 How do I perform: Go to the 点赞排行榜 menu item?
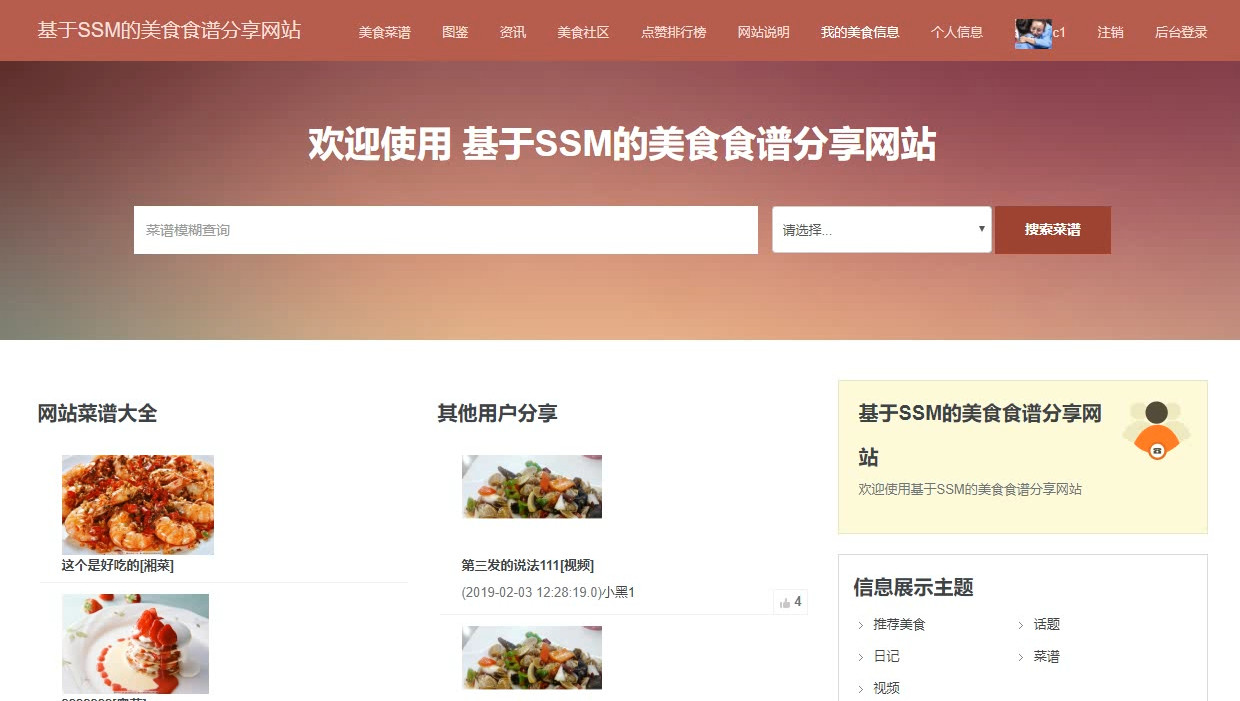coord(673,32)
